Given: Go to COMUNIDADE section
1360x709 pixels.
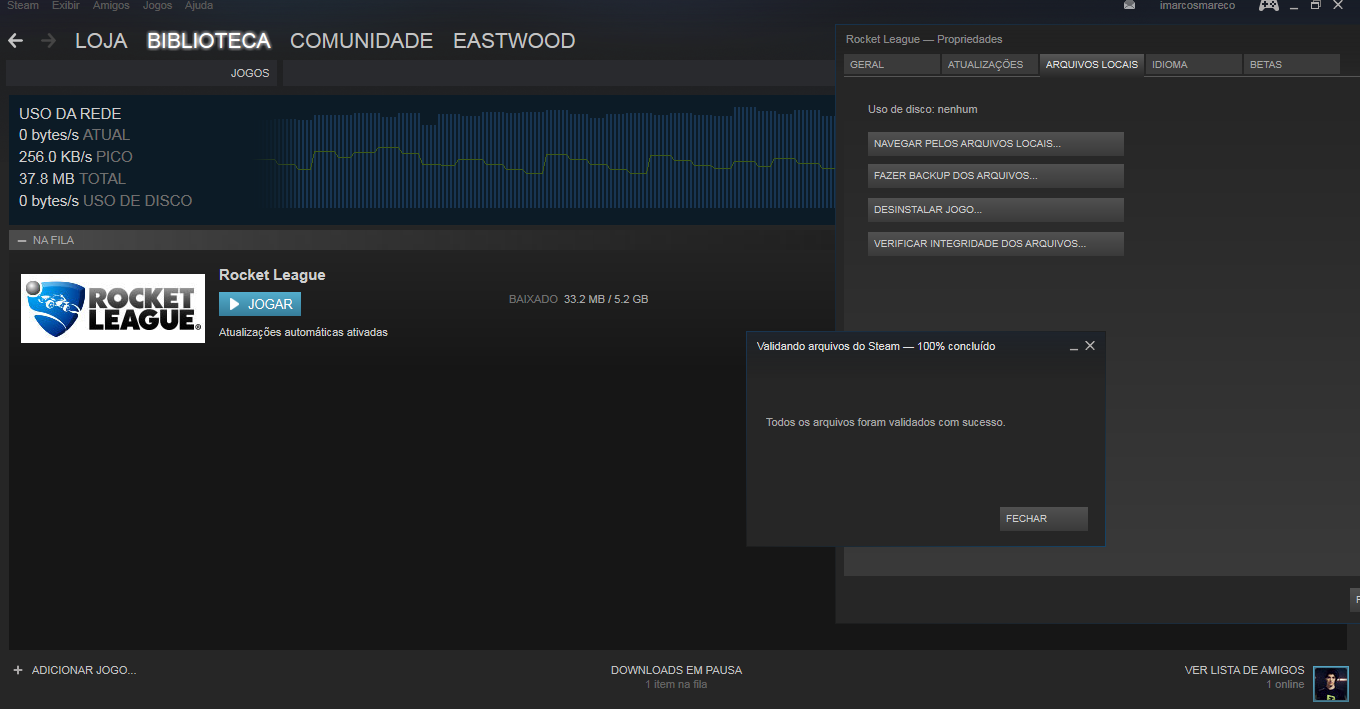Looking at the screenshot, I should click(x=361, y=41).
